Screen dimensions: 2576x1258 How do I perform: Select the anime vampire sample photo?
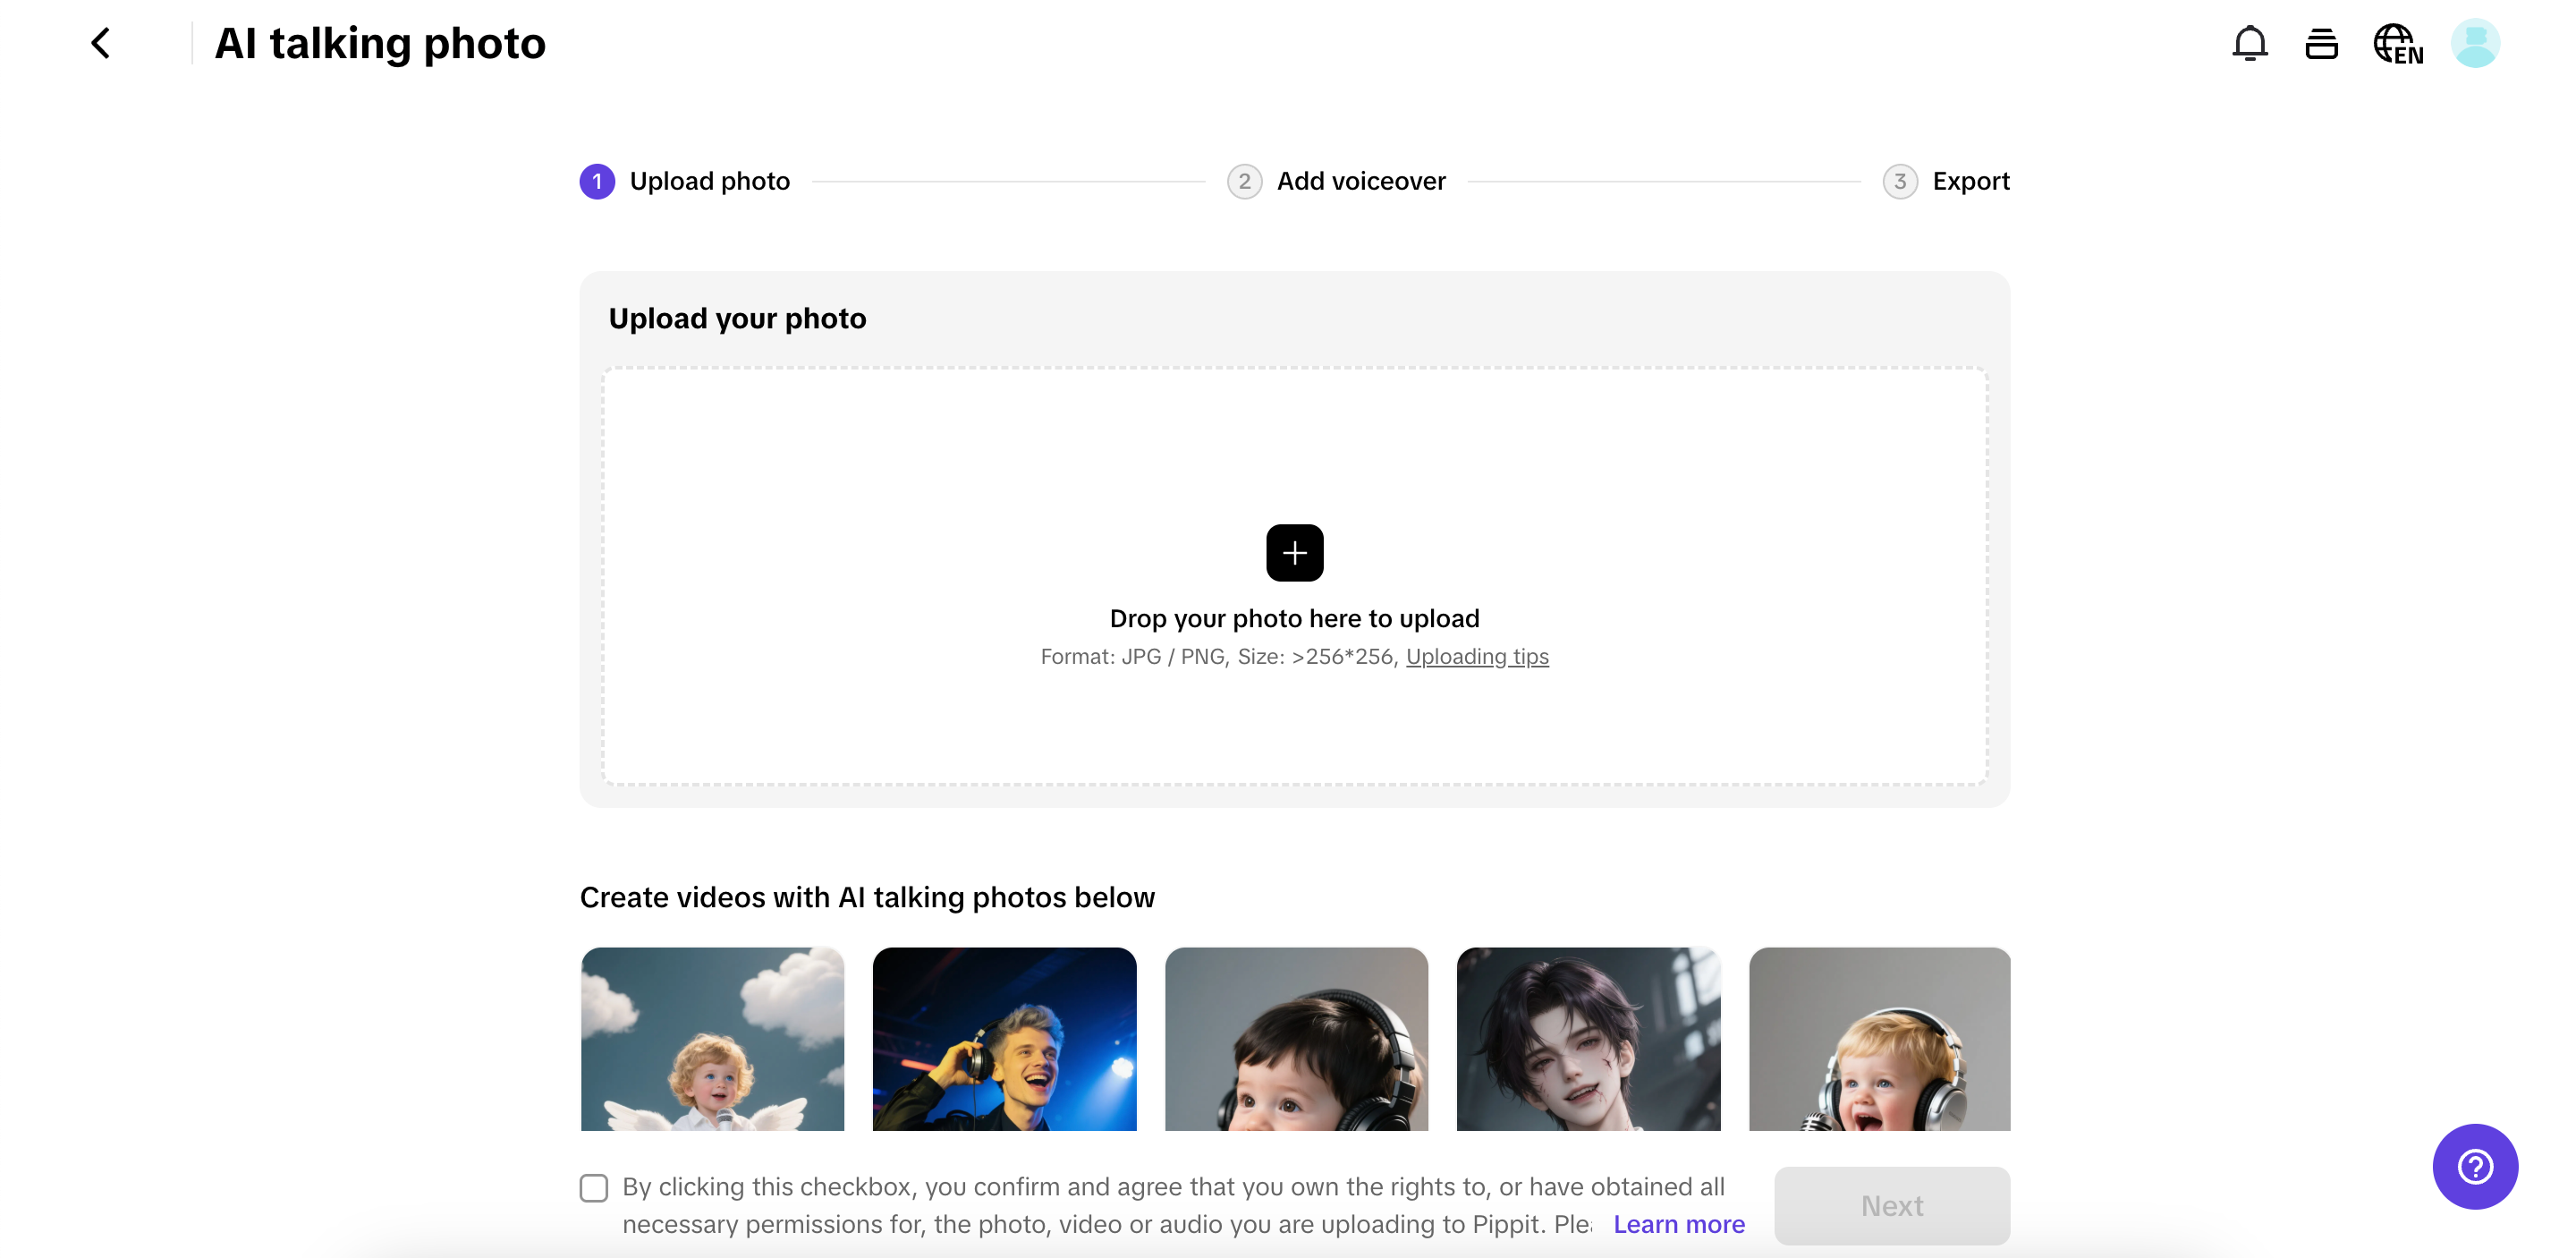coord(1588,1038)
